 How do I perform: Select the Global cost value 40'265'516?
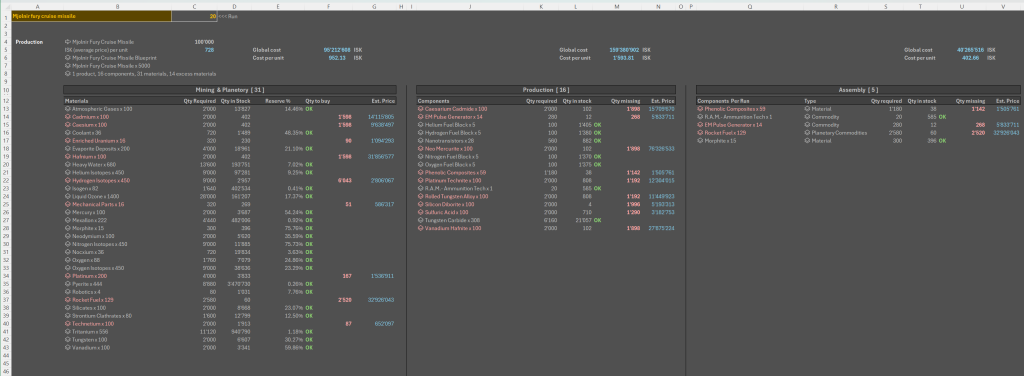click(x=970, y=50)
